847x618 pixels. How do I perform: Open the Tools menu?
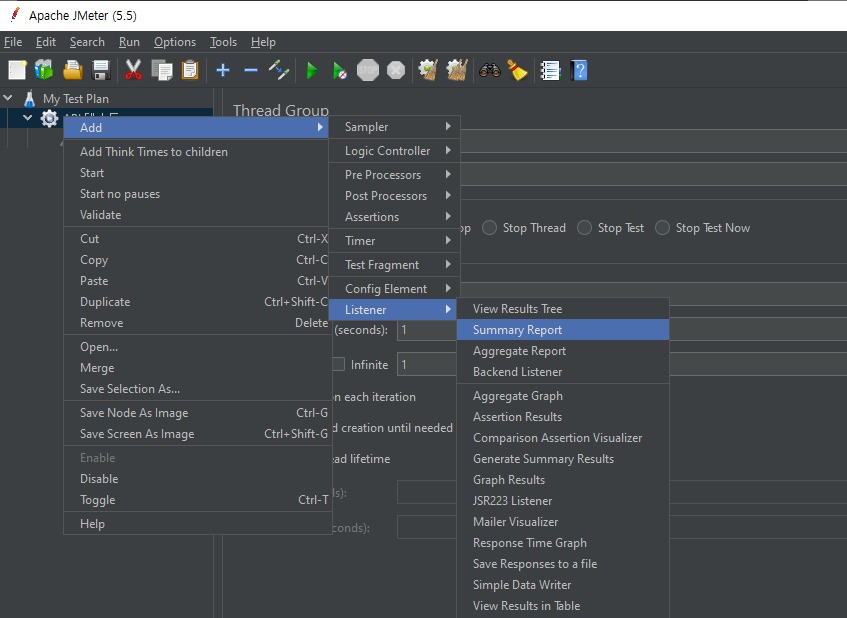click(223, 42)
